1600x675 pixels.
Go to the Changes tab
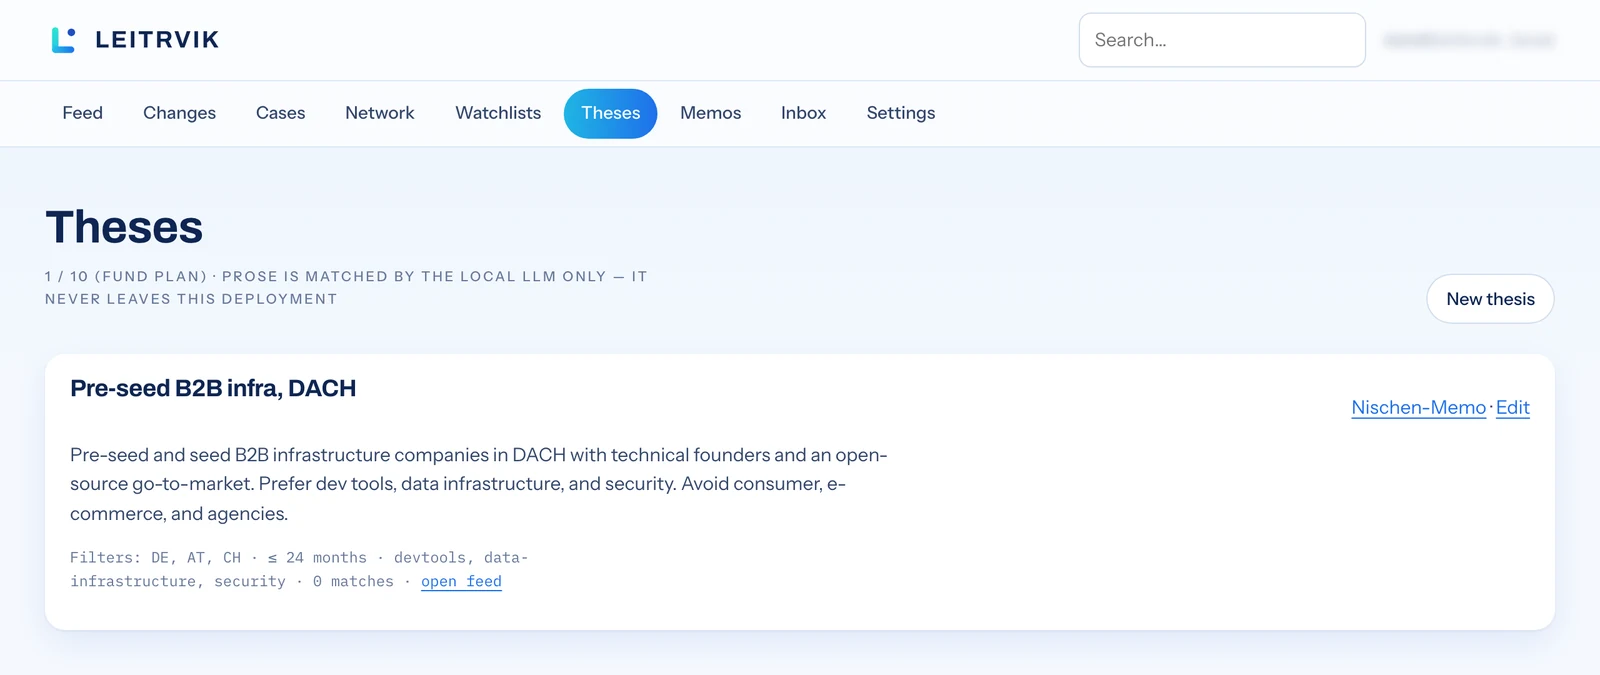click(x=179, y=113)
